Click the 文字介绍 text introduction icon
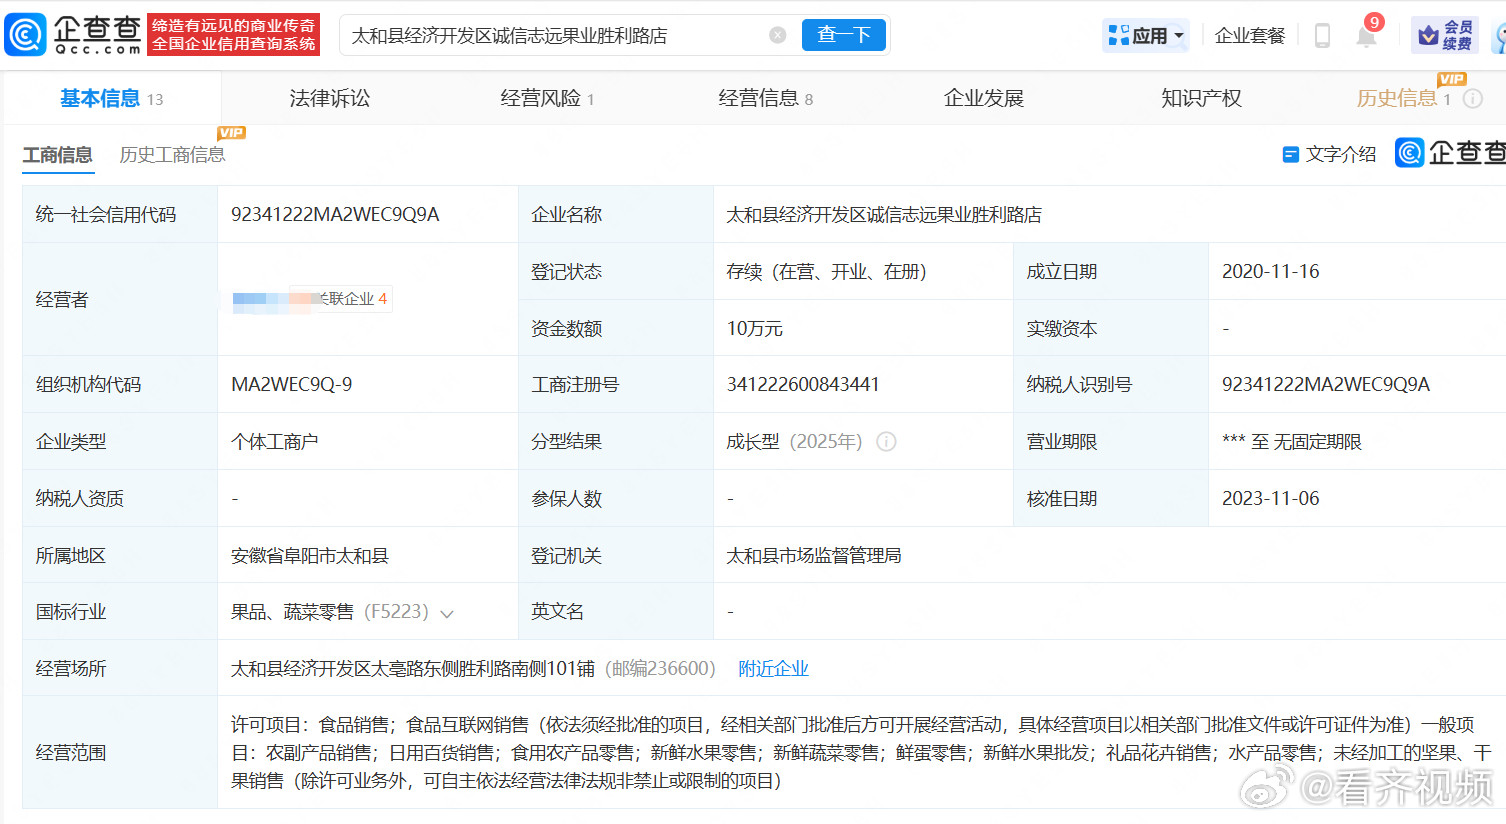This screenshot has width=1506, height=824. pos(1290,154)
